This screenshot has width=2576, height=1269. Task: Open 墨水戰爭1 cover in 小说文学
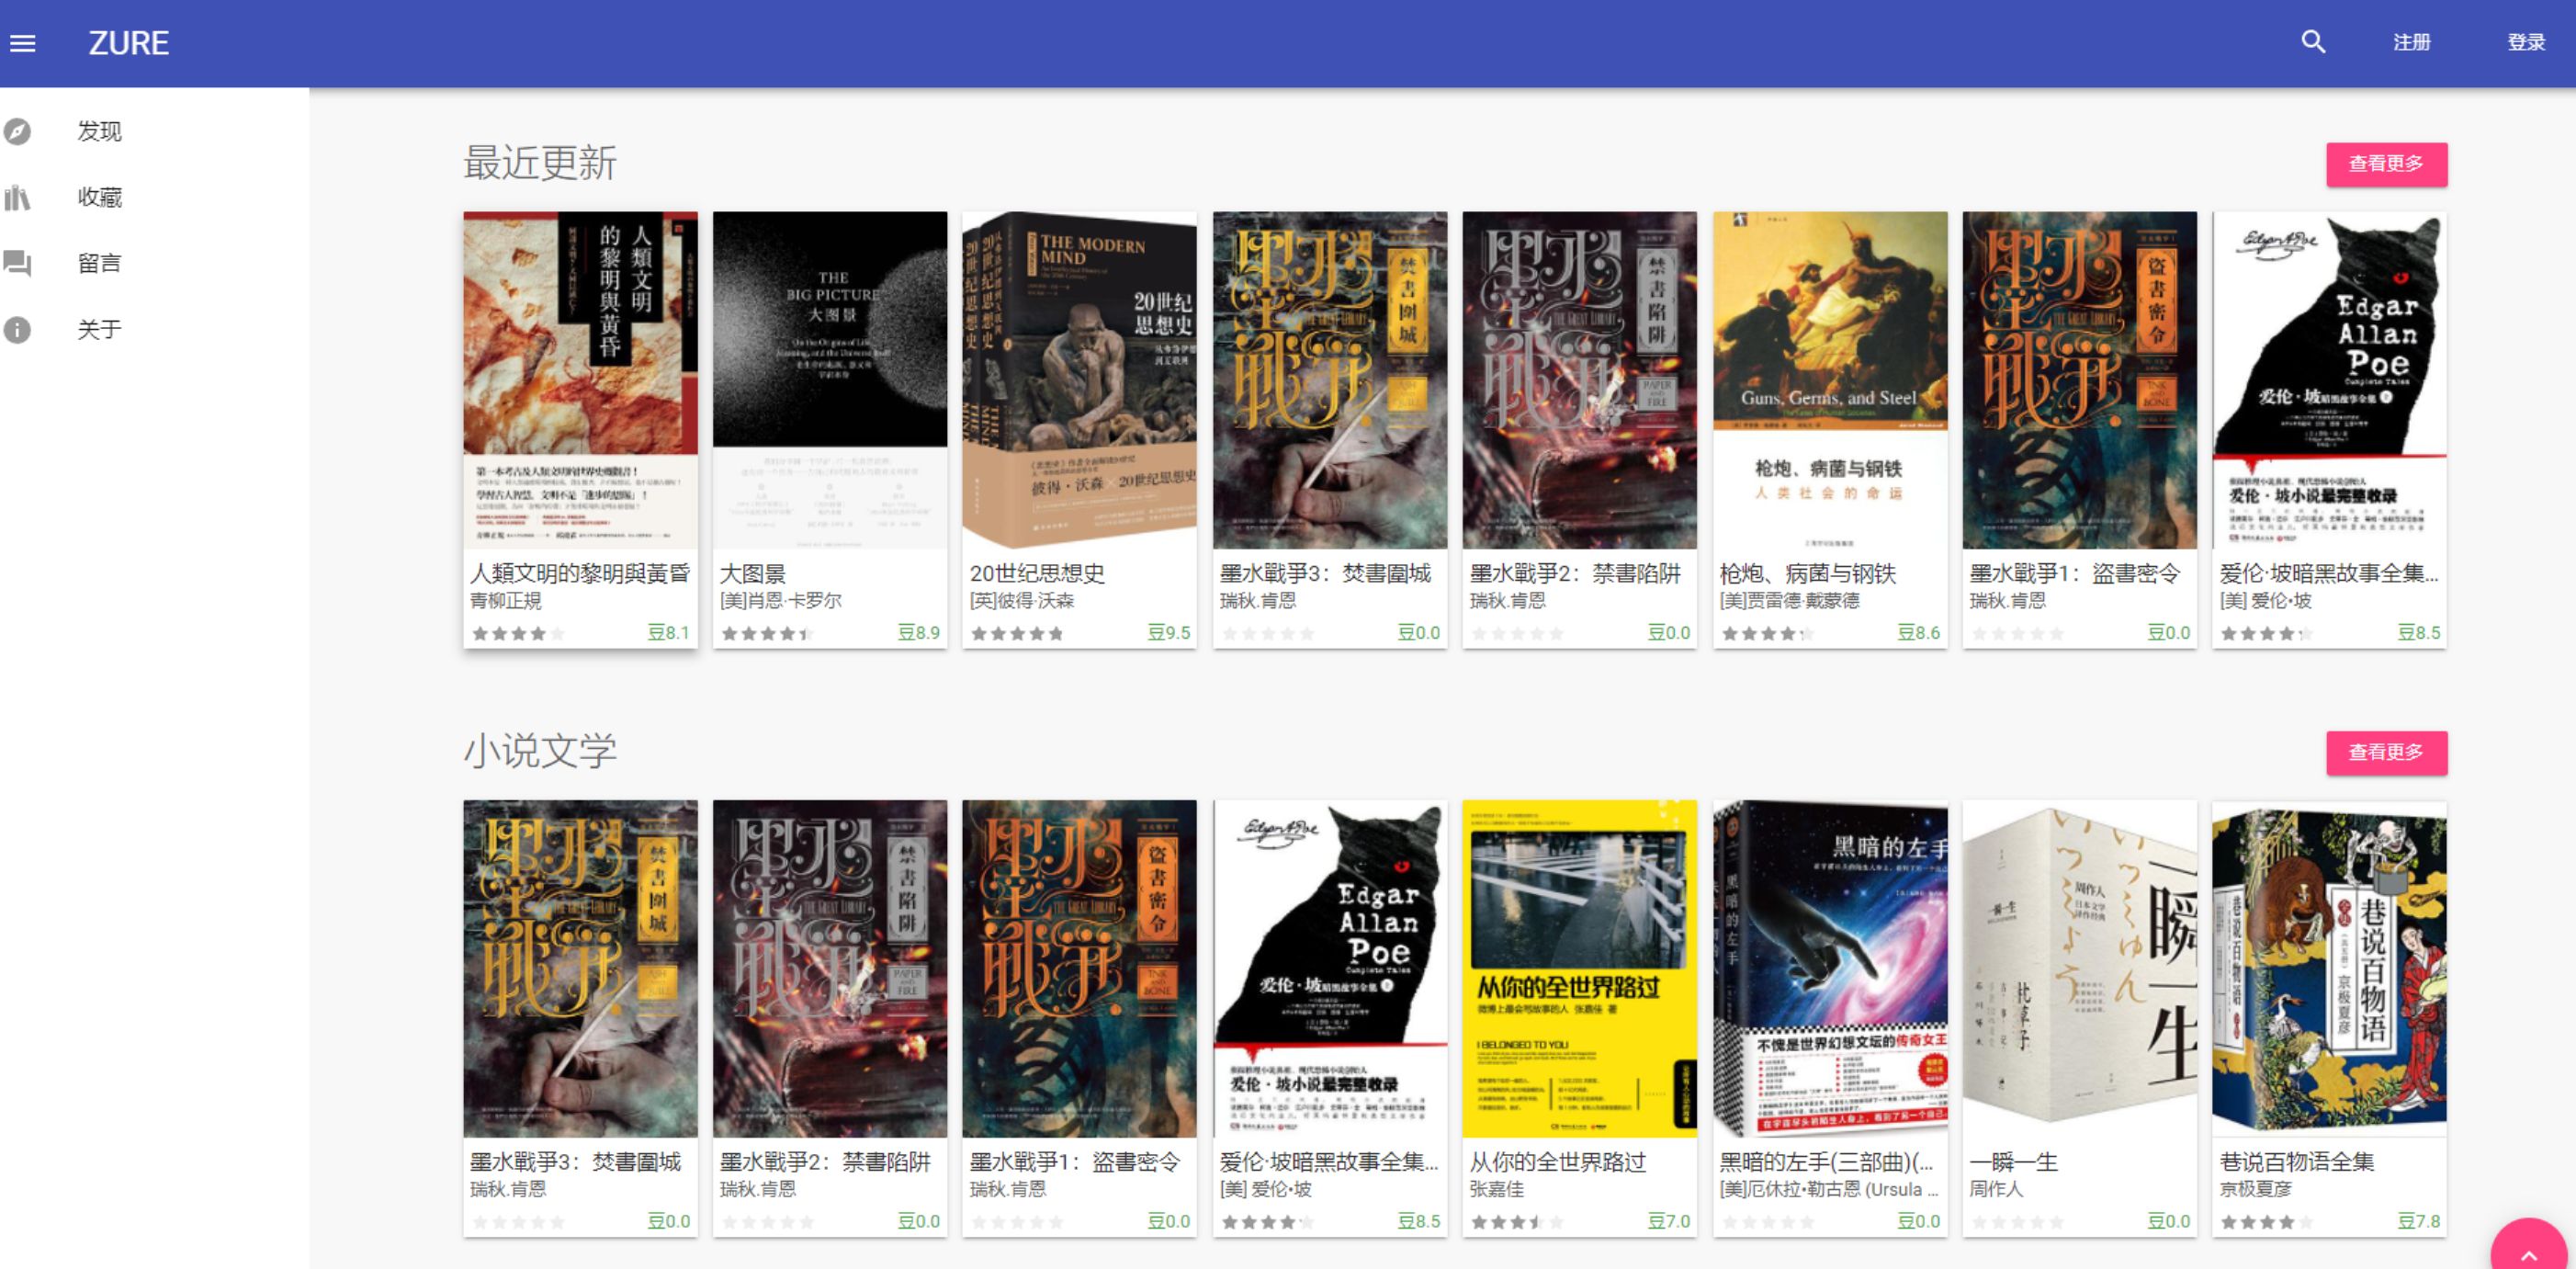pyautogui.click(x=1079, y=968)
